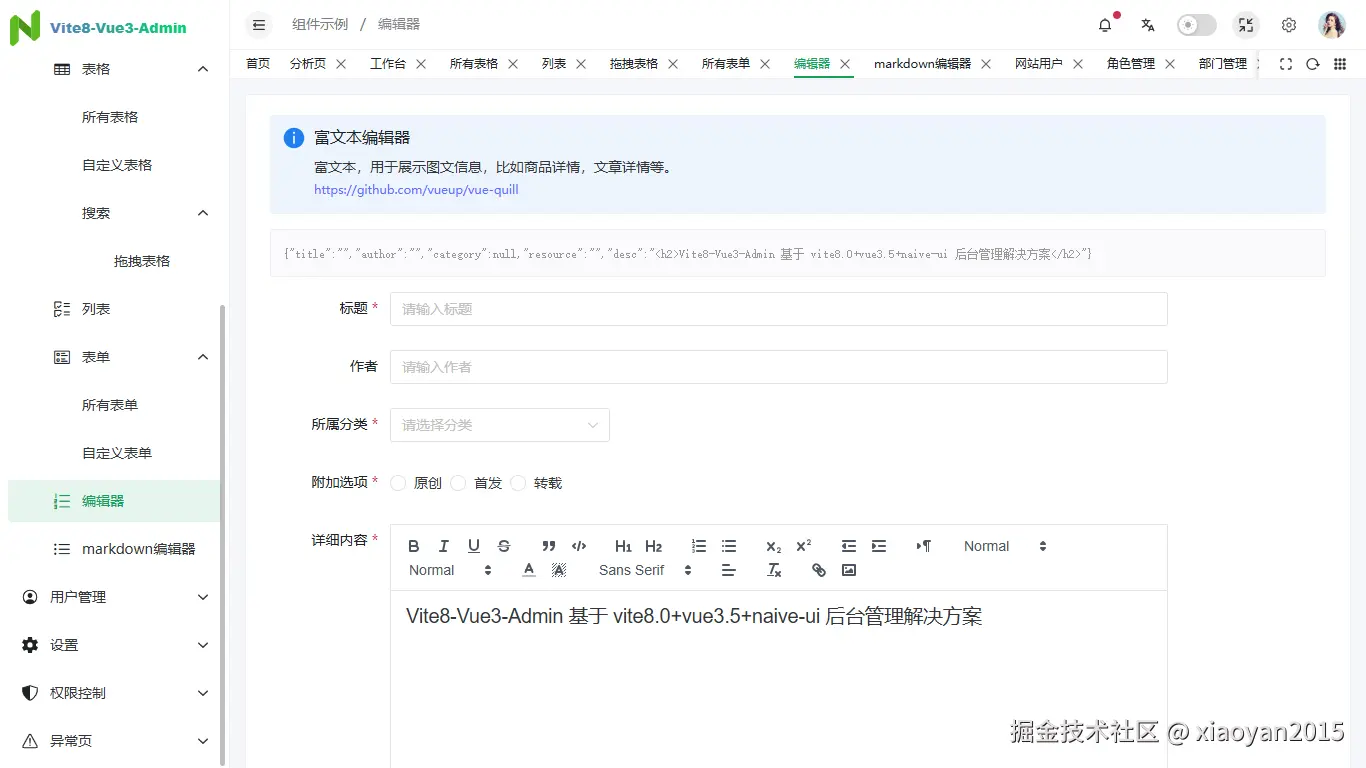Expand the 权限控制 sidebar menu
This screenshot has width=1366, height=768.
point(115,693)
